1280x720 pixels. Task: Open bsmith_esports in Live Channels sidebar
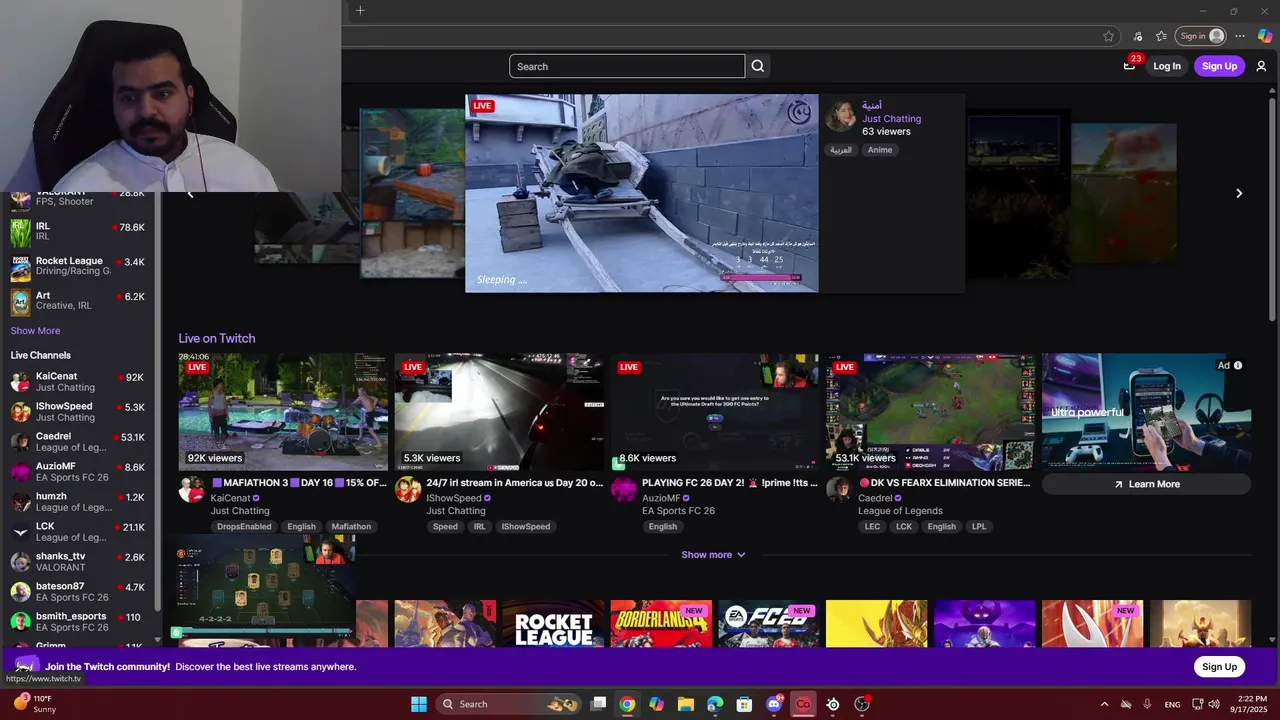coord(78,622)
